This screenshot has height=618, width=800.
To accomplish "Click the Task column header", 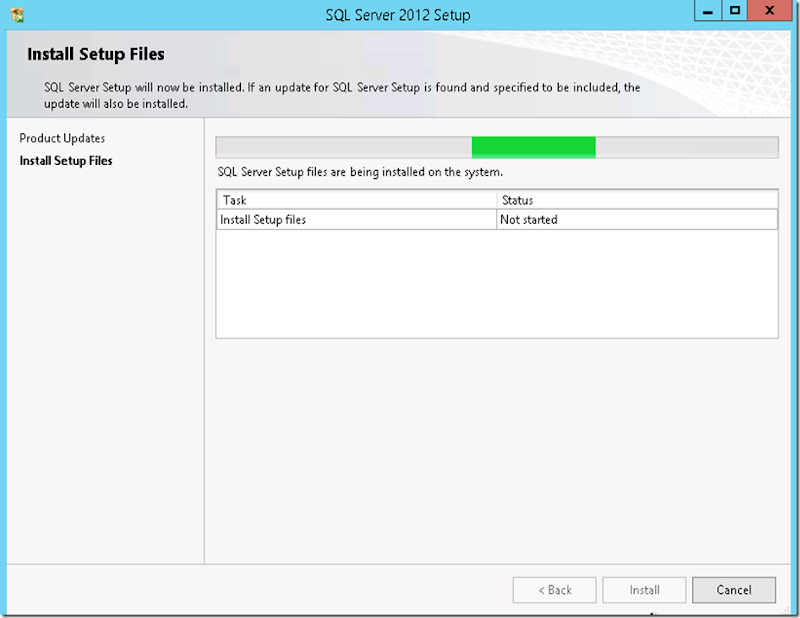I will click(x=357, y=200).
